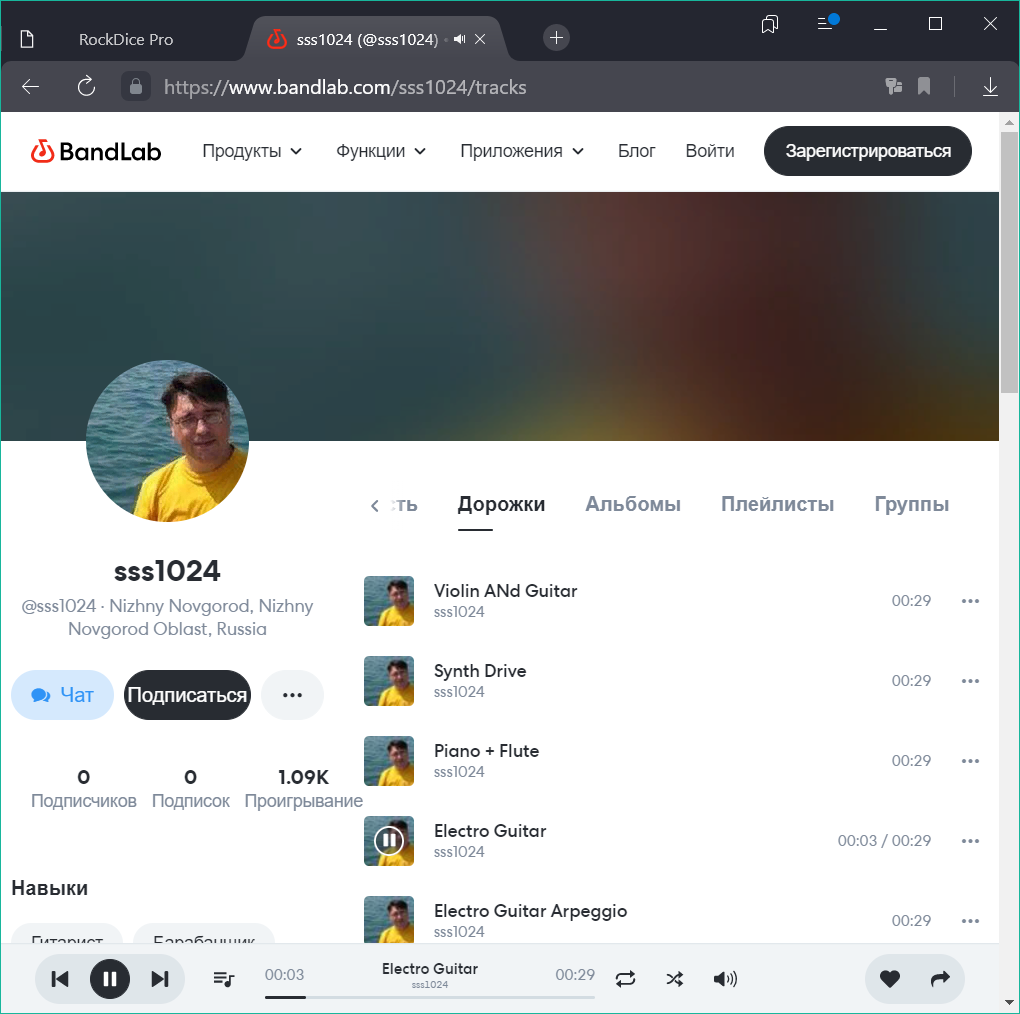Screen dimensions: 1020x1014
Task: Click the 1.09K Проигрывание plays stat
Action: pos(304,788)
